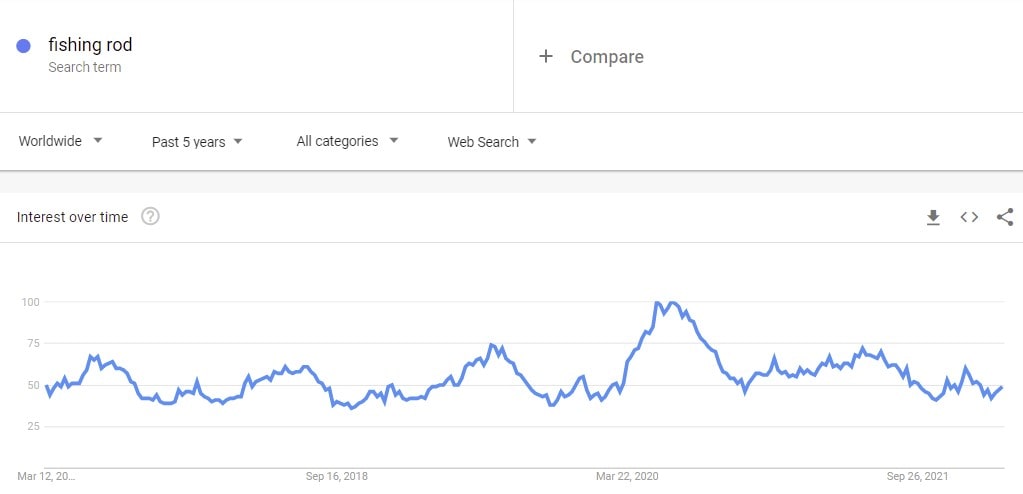The width and height of the screenshot is (1023, 494).
Task: Click the plus icon beside Compare
Action: pos(545,57)
